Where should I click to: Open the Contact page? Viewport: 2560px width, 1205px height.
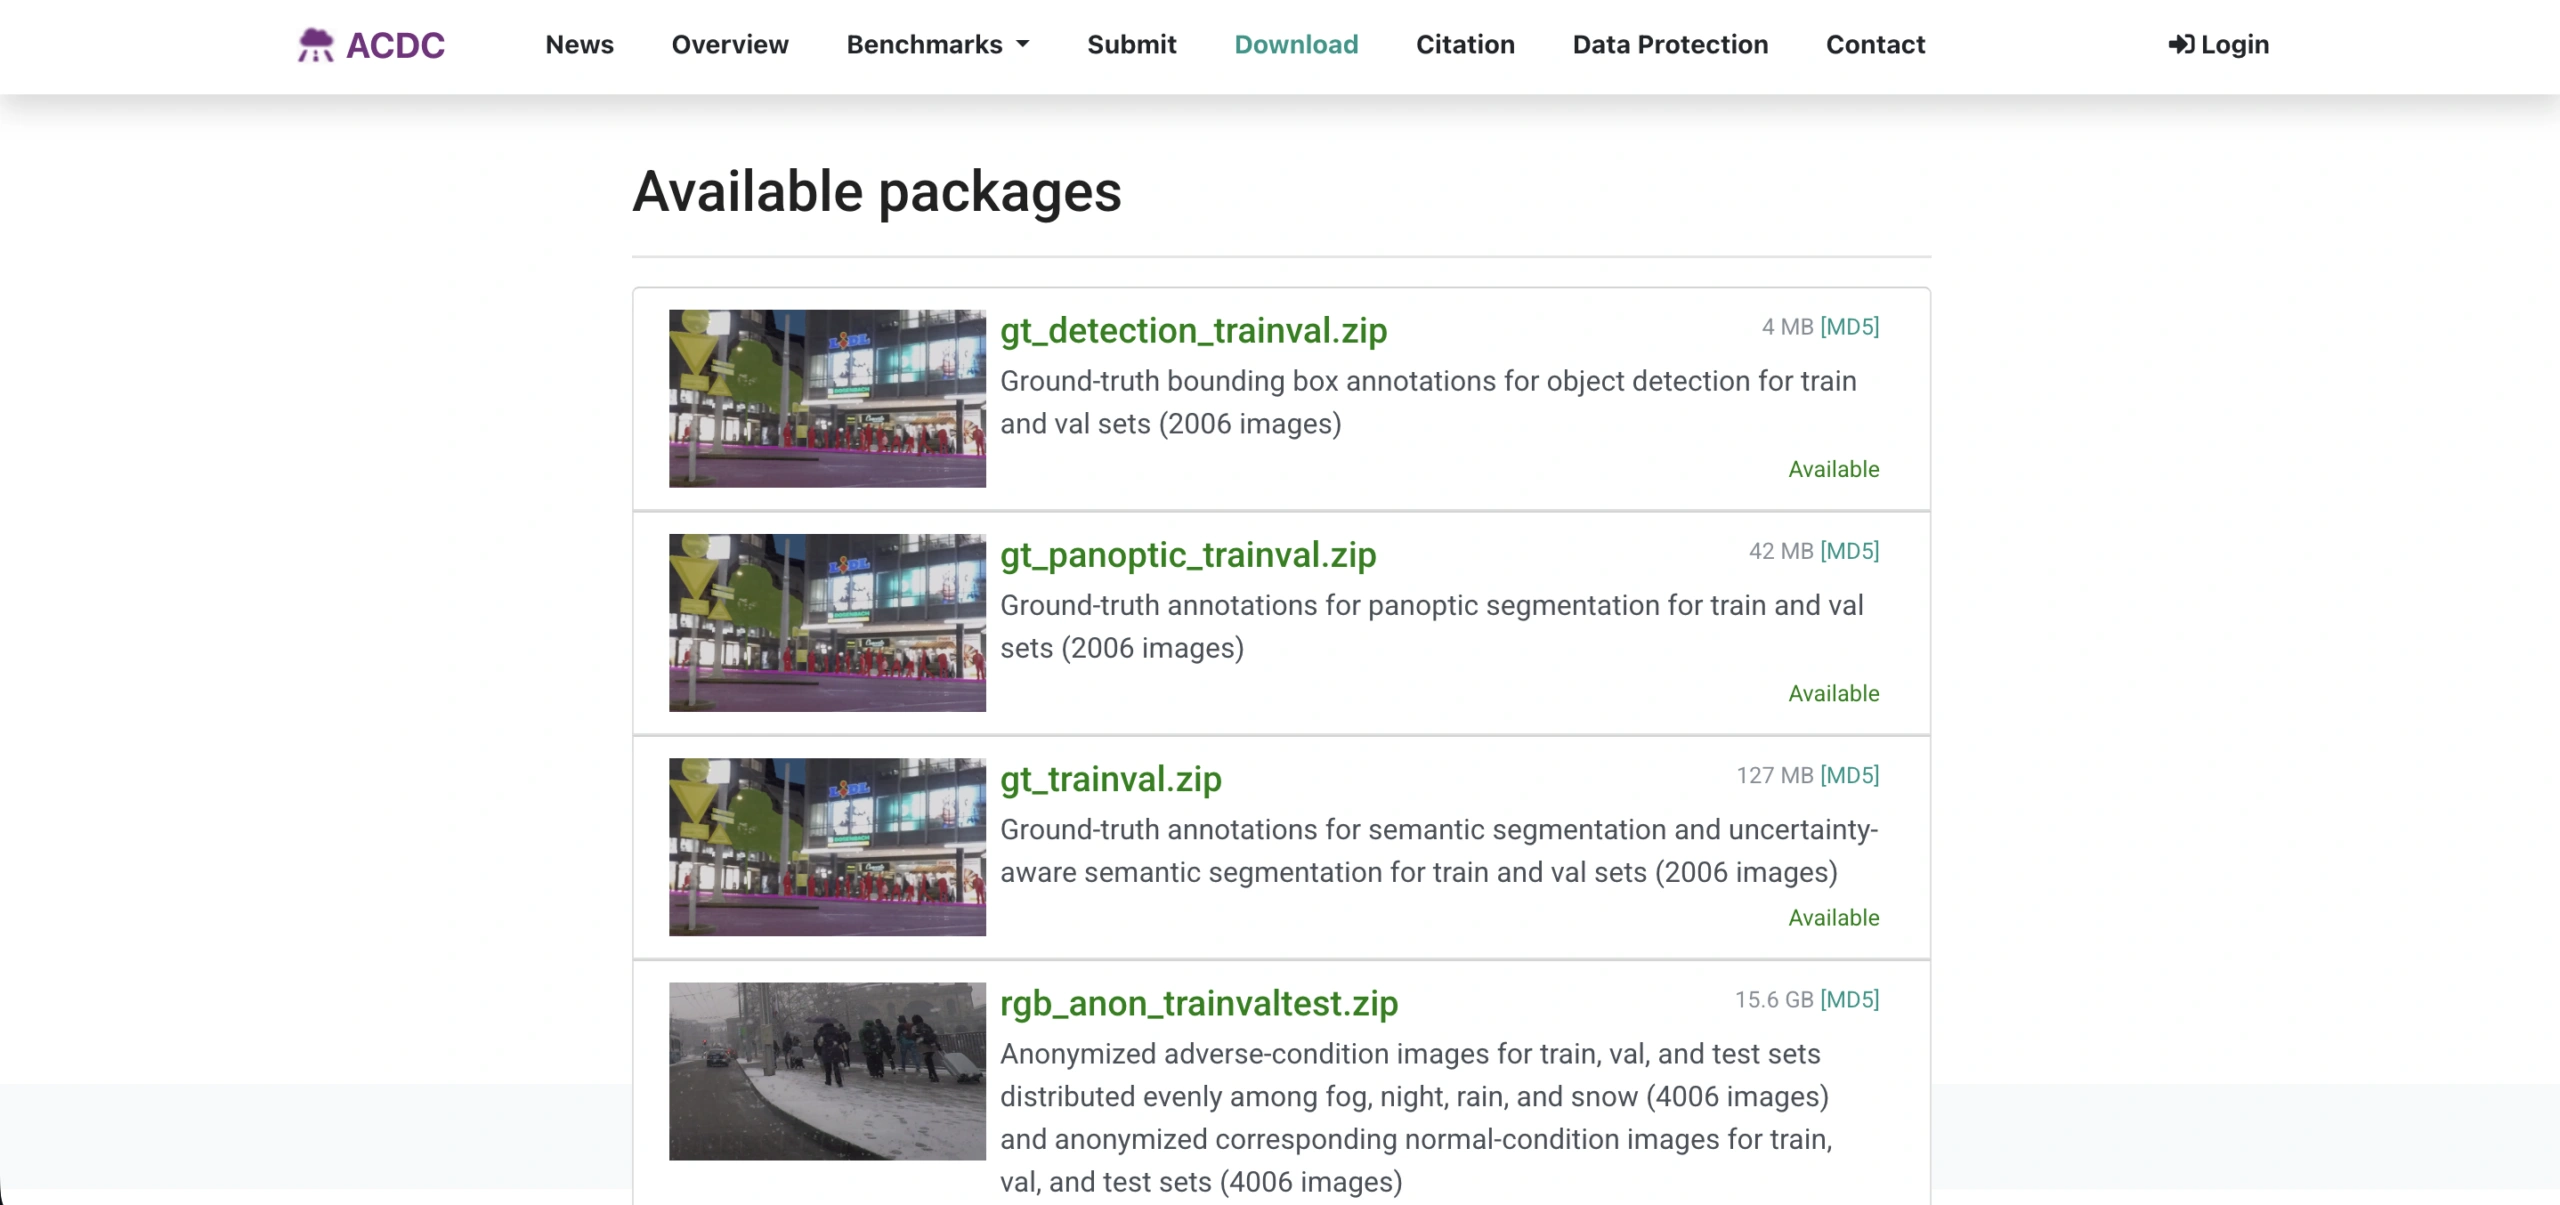tap(1875, 45)
